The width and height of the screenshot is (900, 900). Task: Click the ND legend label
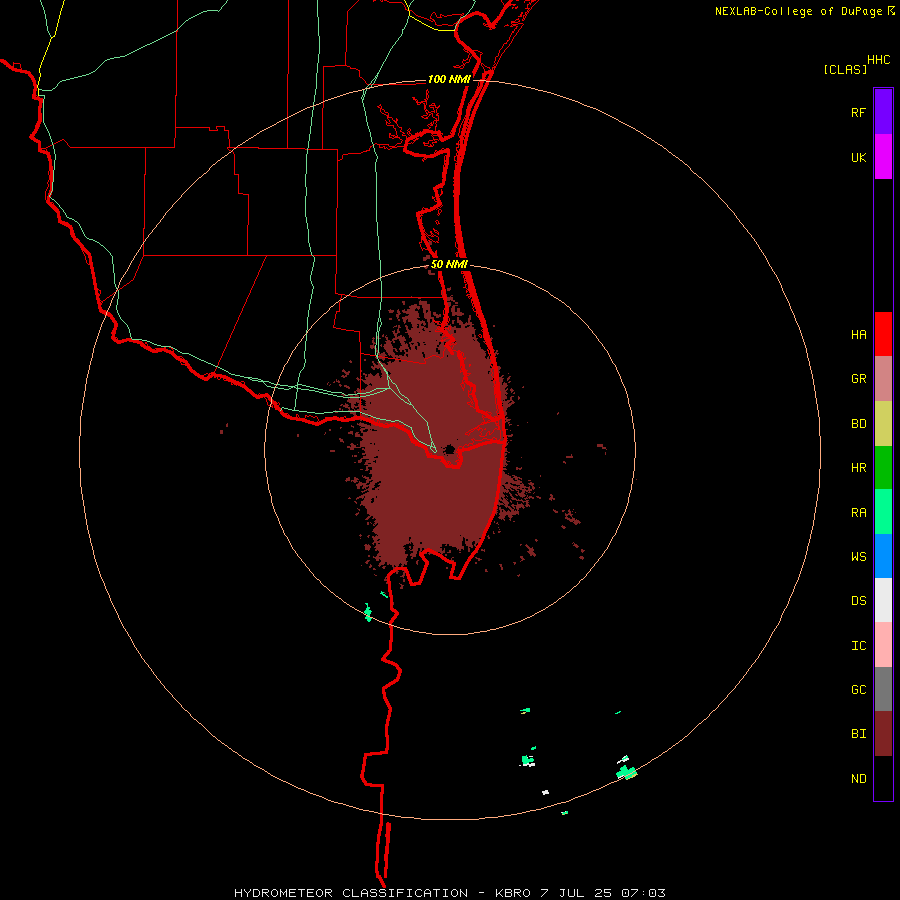(x=859, y=779)
